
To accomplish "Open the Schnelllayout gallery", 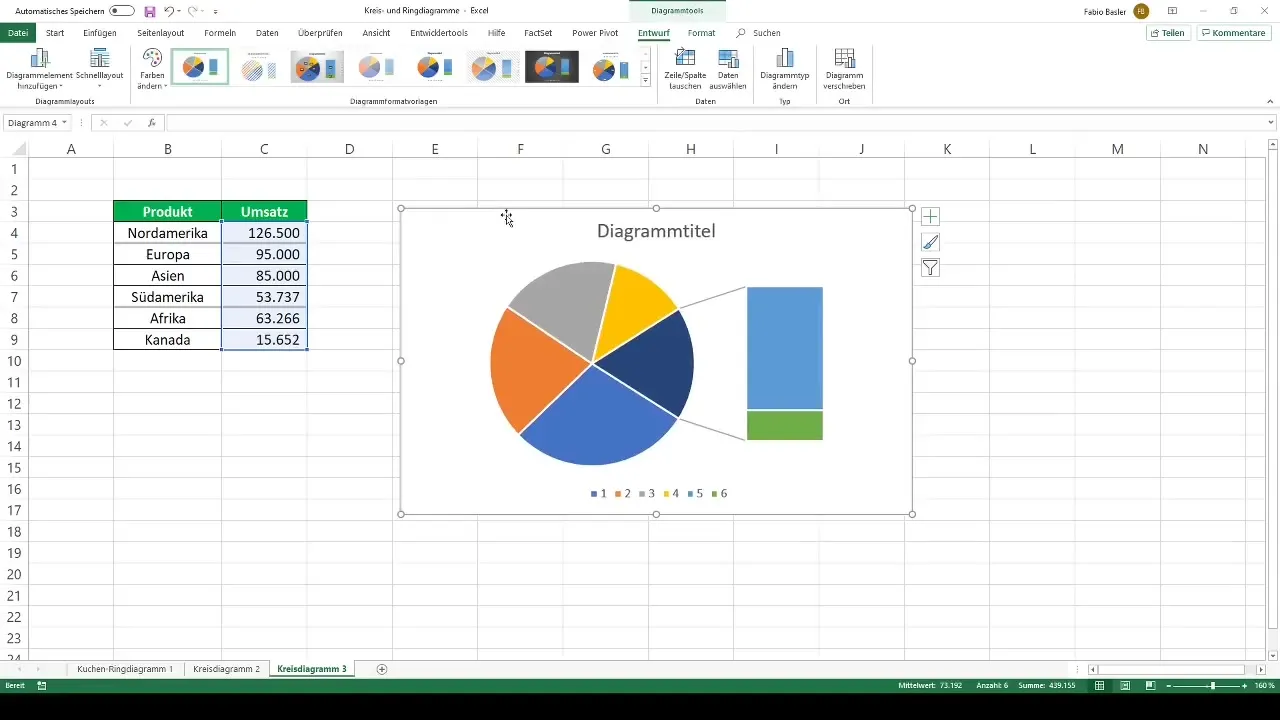I will click(100, 69).
